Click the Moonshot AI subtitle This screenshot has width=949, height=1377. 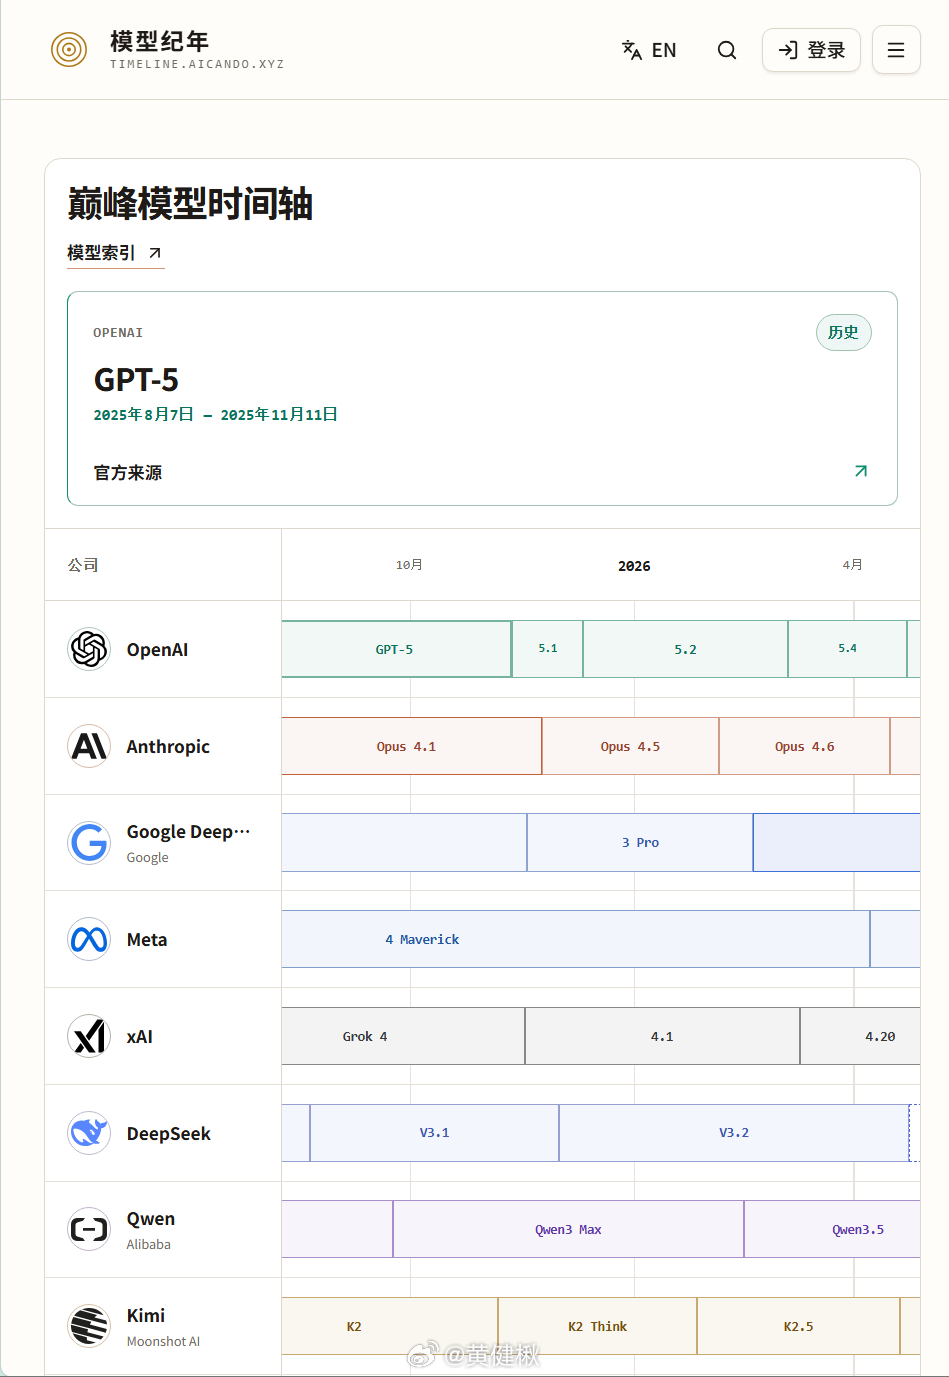point(163,1342)
